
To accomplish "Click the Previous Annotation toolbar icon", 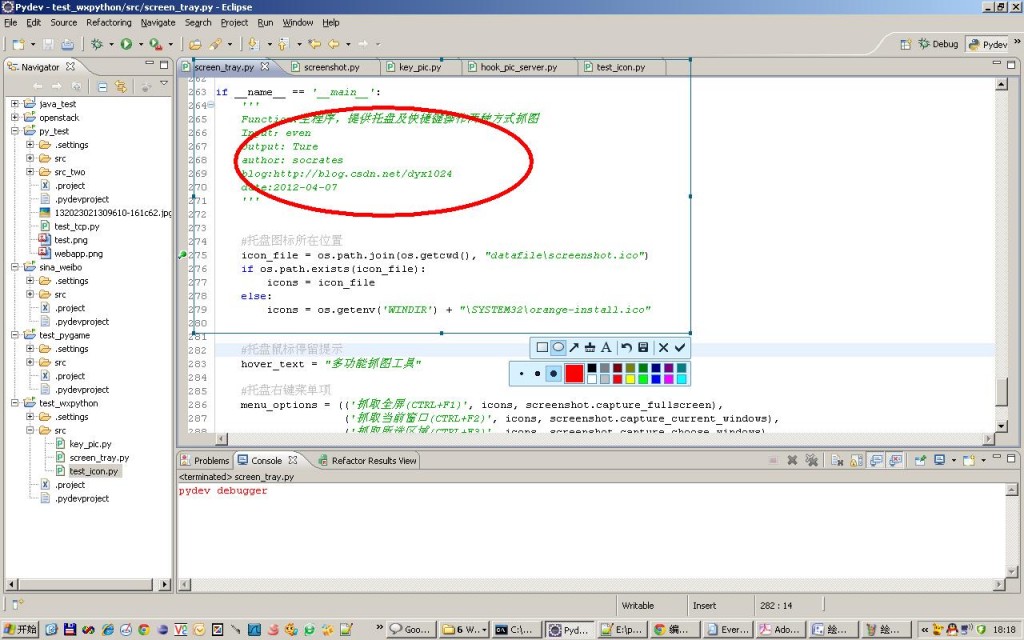I will pos(283,44).
